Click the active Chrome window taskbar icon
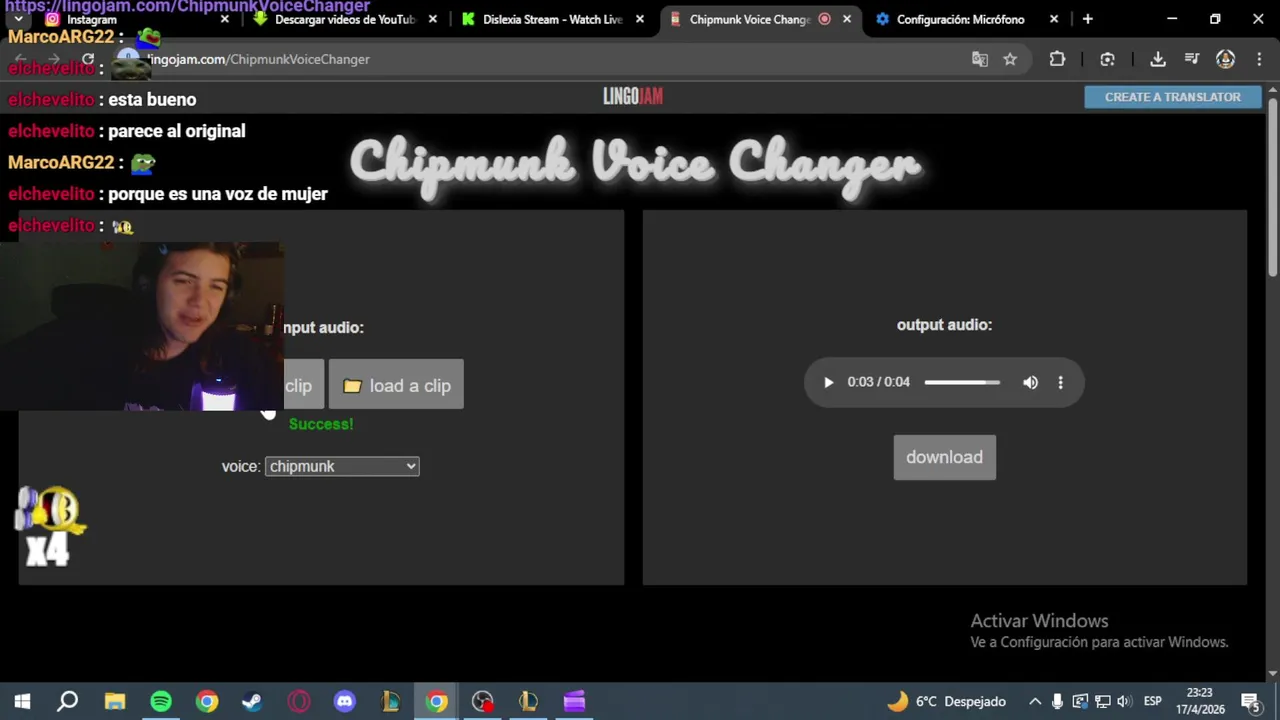The width and height of the screenshot is (1280, 720). pos(436,701)
